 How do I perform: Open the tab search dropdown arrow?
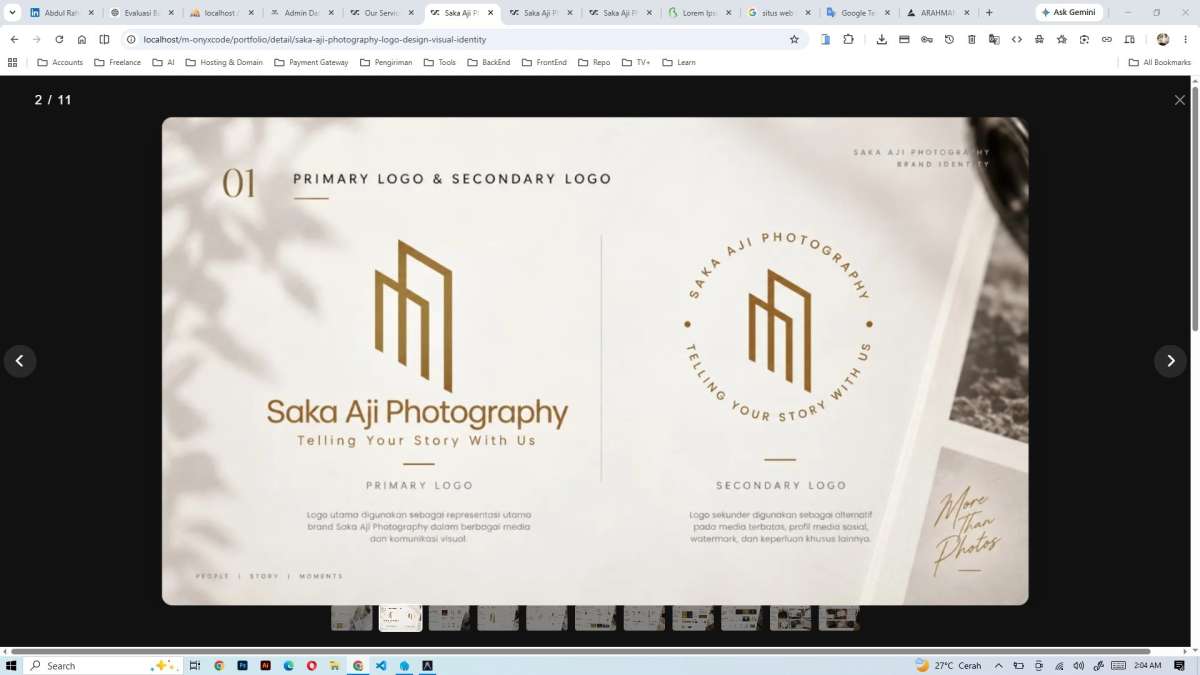tap(13, 13)
